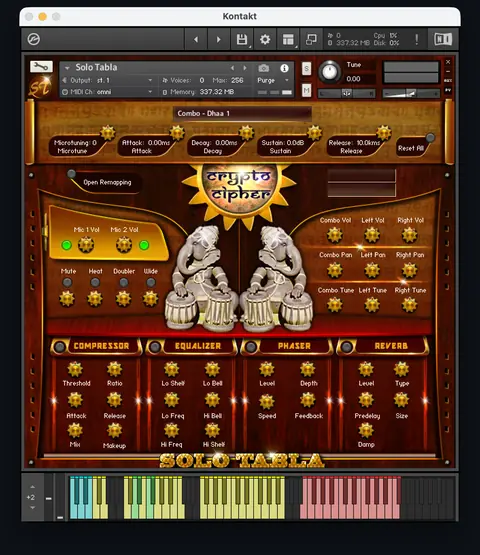Click the reverb Predelay knob
Image resolution: width=480 pixels, height=555 pixels.
click(x=366, y=400)
